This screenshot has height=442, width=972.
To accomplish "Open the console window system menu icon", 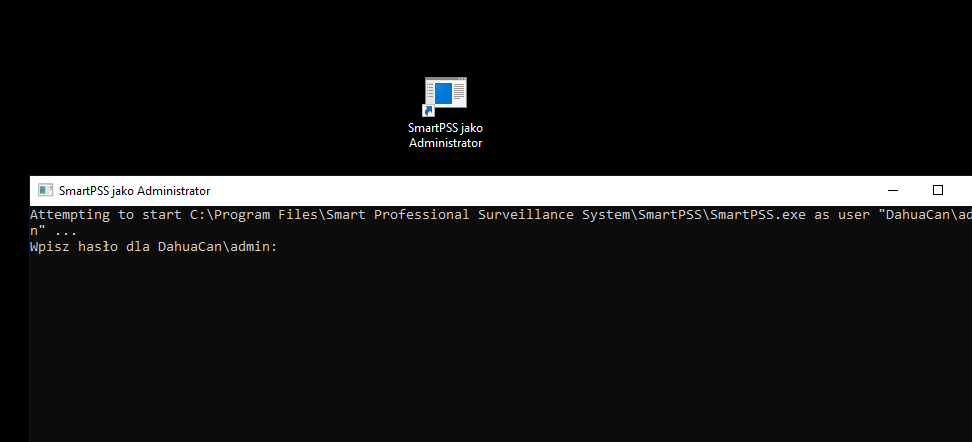I will click(x=45, y=190).
